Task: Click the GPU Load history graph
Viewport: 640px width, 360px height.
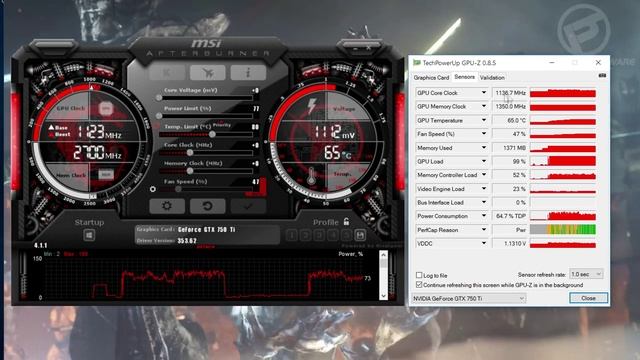Action: tap(563, 161)
